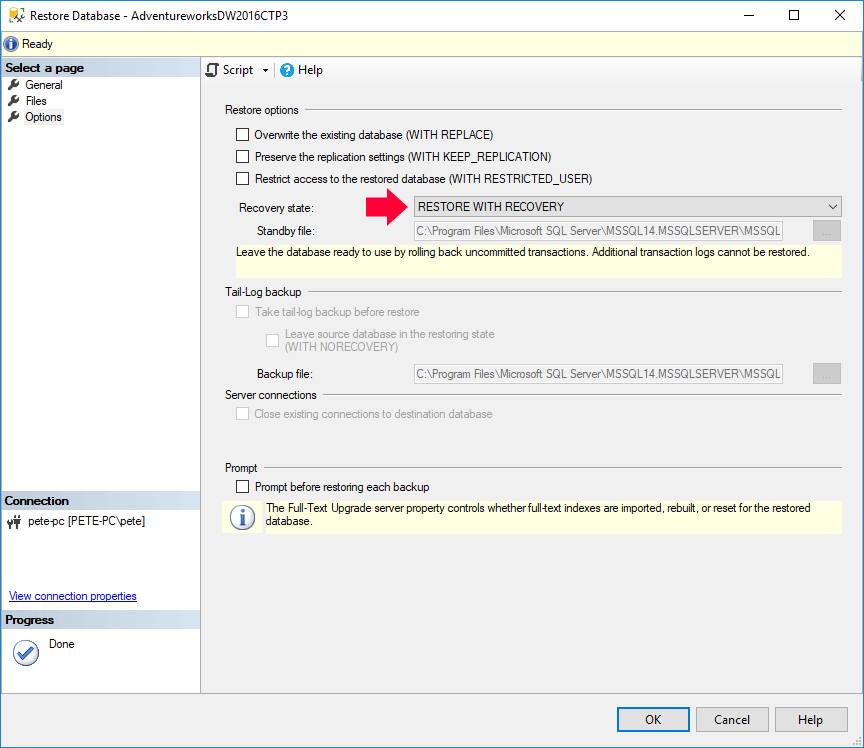Click the Script label in toolbar

point(238,70)
